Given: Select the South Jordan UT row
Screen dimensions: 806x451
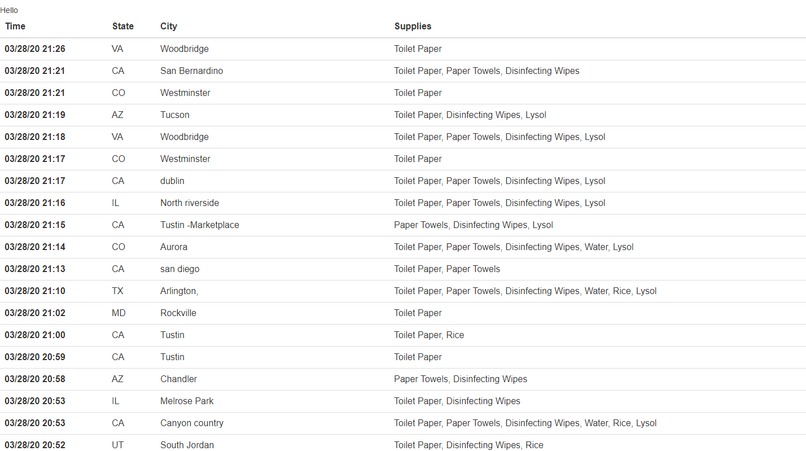Looking at the screenshot, I should 403,443.
